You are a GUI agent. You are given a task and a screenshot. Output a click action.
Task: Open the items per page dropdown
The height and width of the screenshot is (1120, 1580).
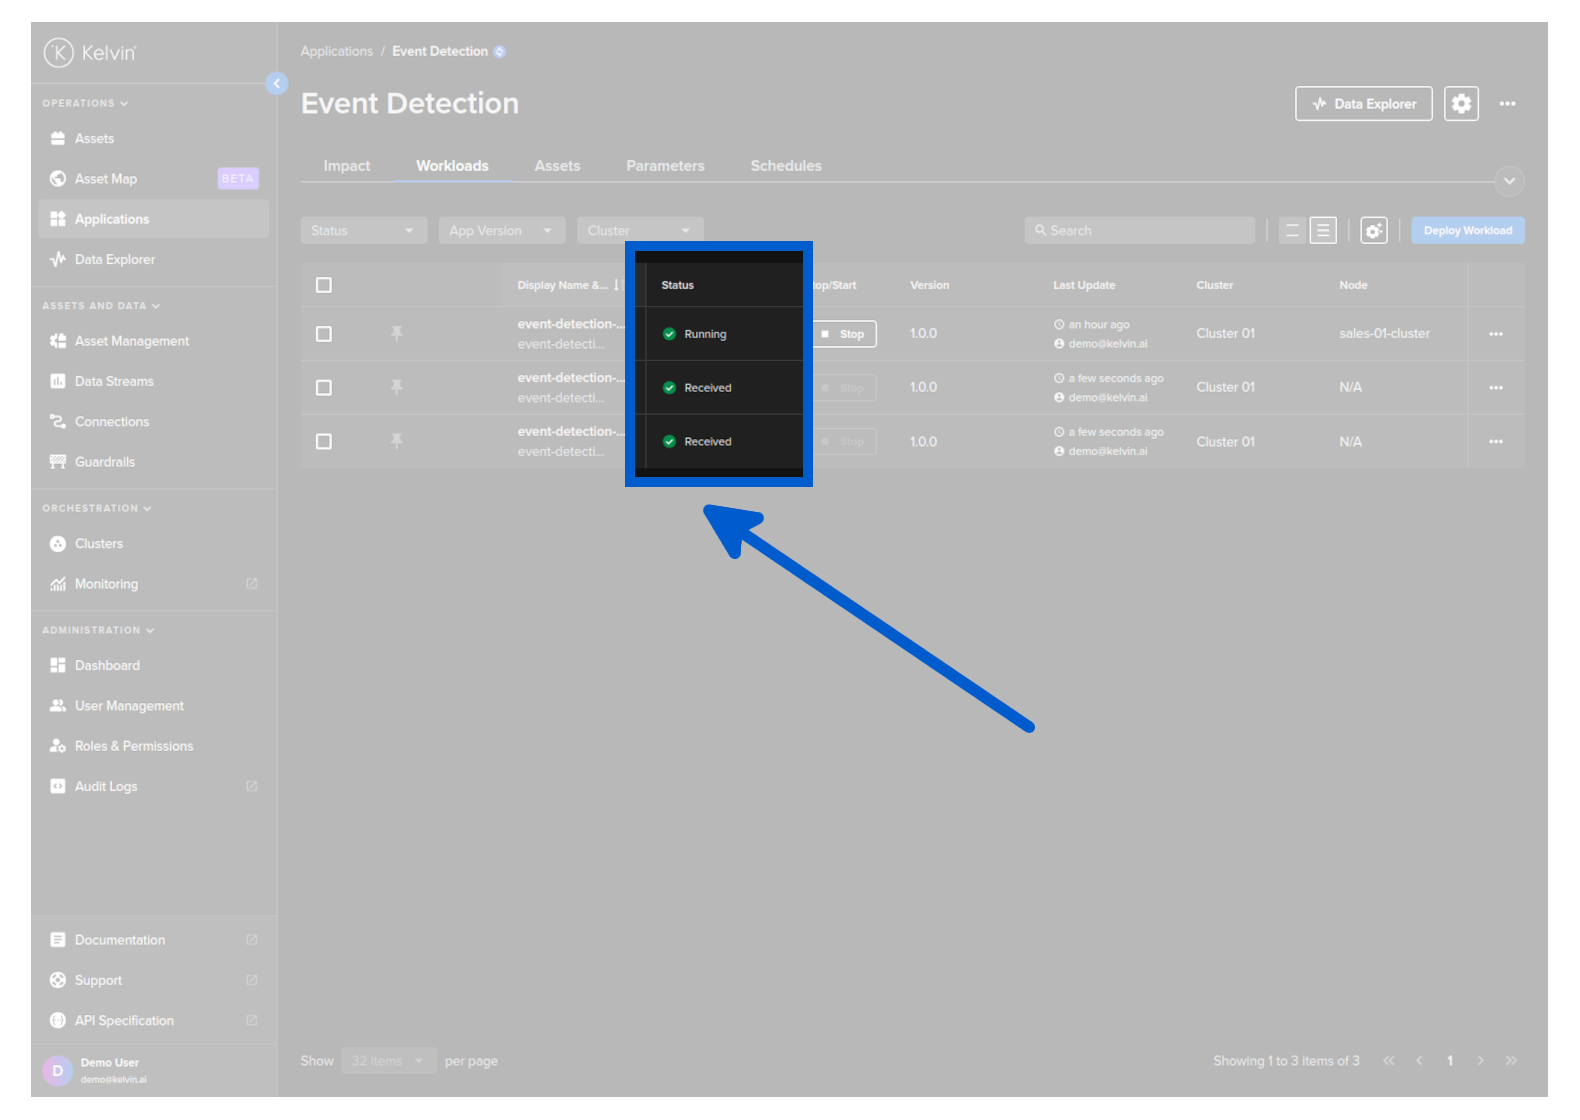[x=388, y=1061]
